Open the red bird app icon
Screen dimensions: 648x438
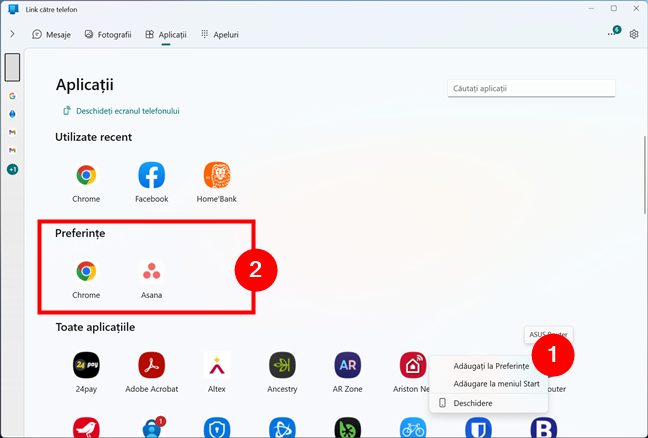(x=86, y=428)
